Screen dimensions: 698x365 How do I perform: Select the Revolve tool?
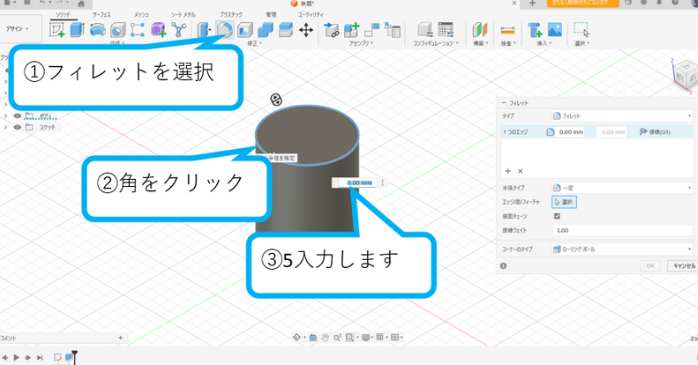tap(97, 30)
